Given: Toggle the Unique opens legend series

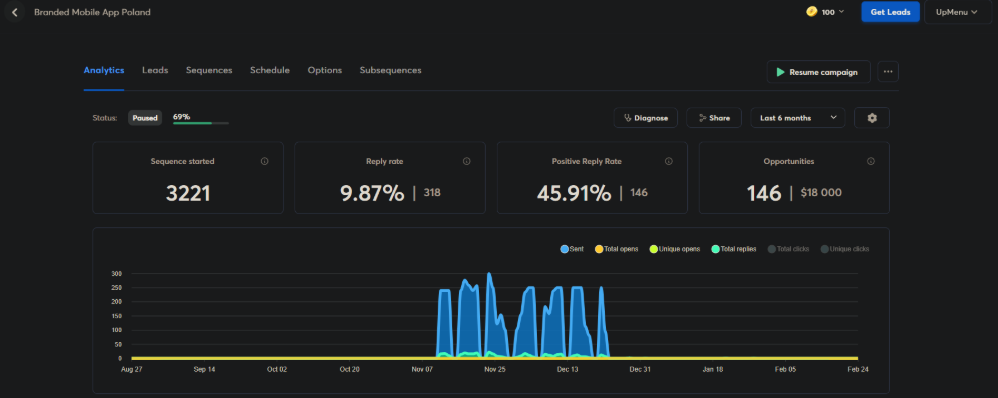Looking at the screenshot, I should point(674,249).
